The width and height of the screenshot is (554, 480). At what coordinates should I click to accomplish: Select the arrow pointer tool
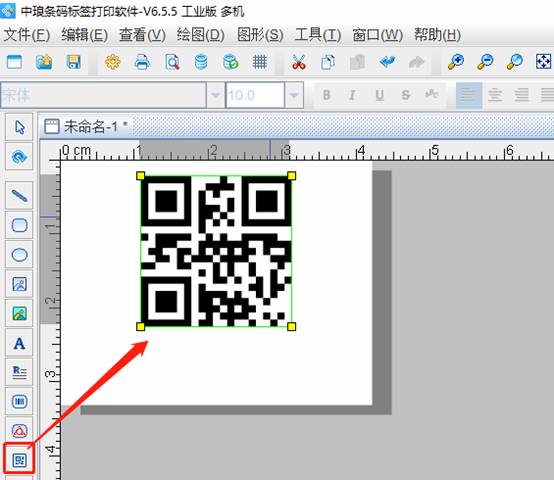[19, 128]
